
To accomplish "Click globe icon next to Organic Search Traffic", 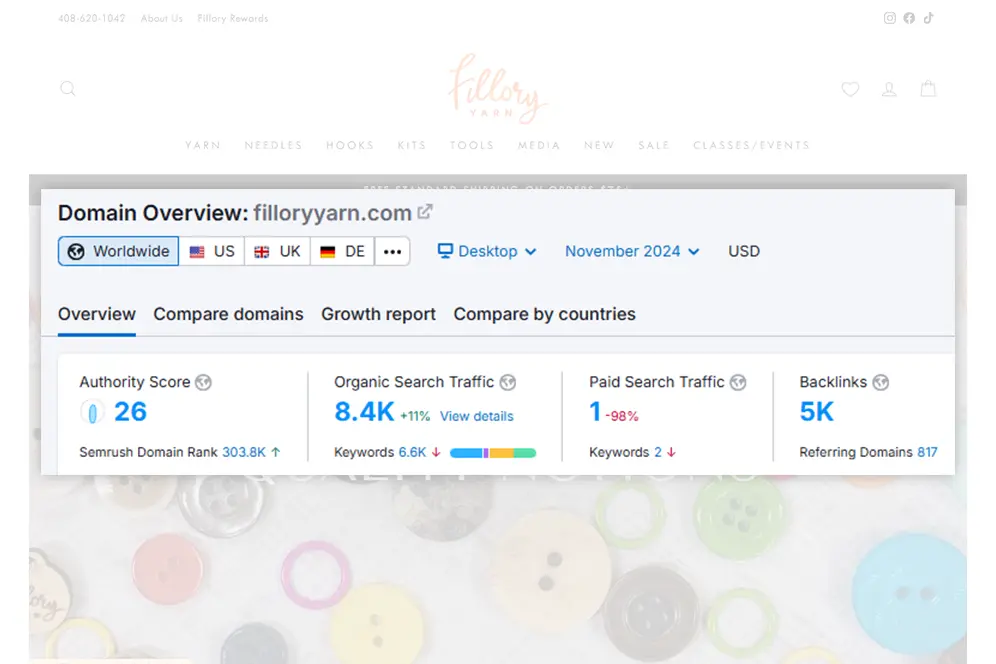I will coord(508,383).
